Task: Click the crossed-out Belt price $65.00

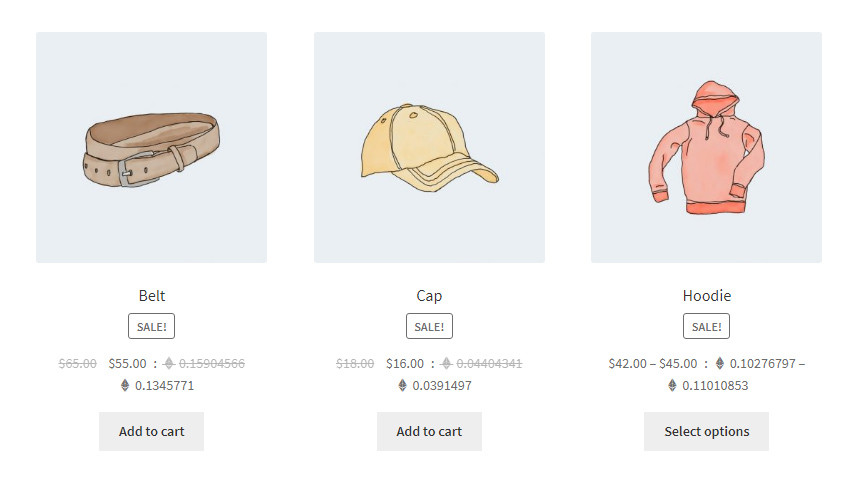Action: tap(78, 364)
